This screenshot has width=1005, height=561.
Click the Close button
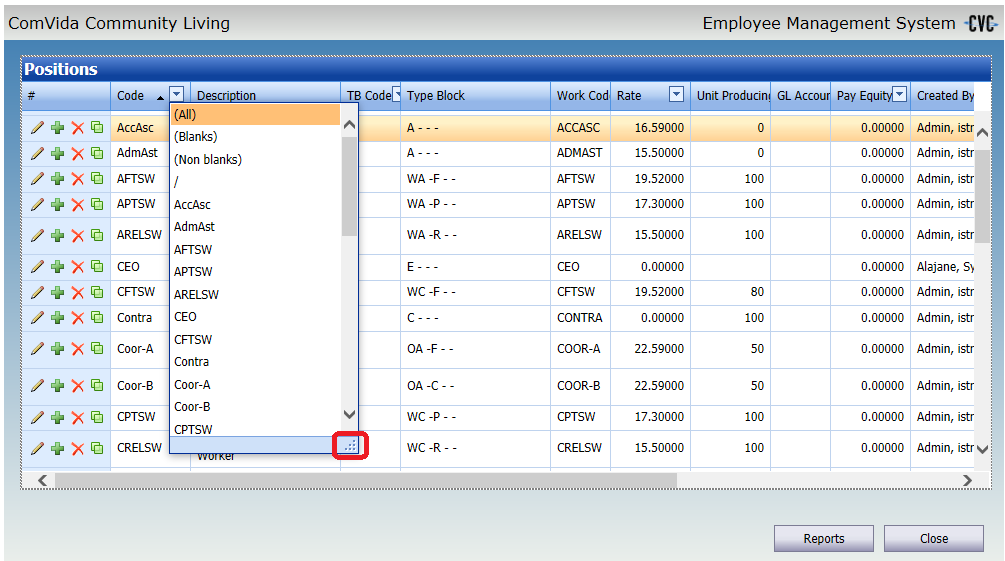pos(933,539)
